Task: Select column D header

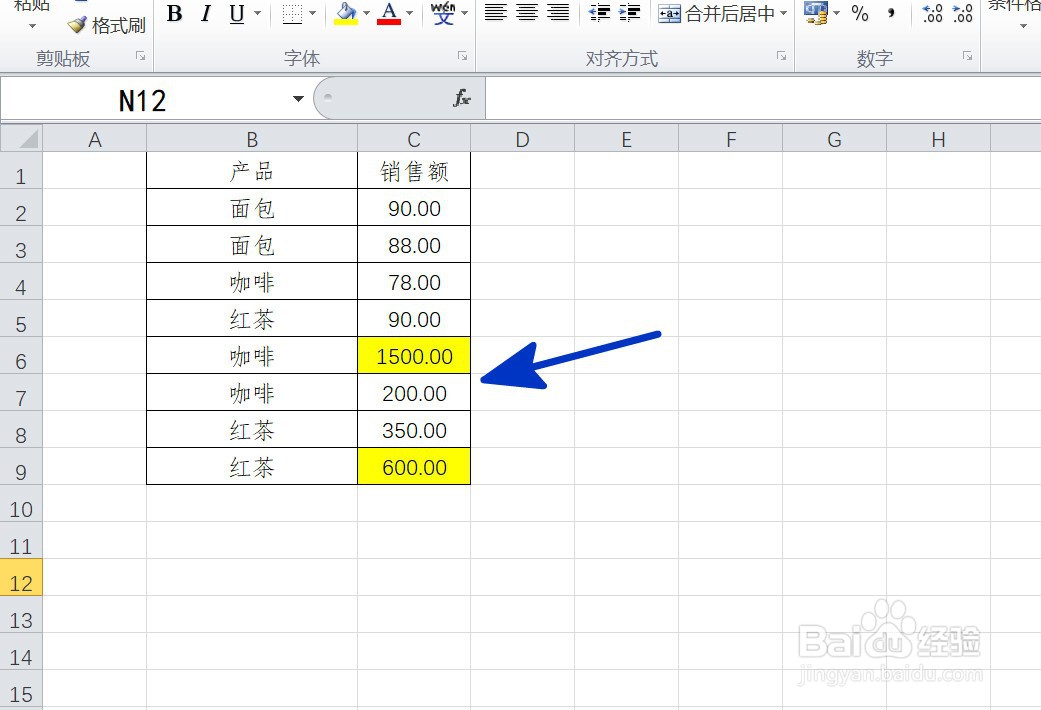Action: click(522, 139)
